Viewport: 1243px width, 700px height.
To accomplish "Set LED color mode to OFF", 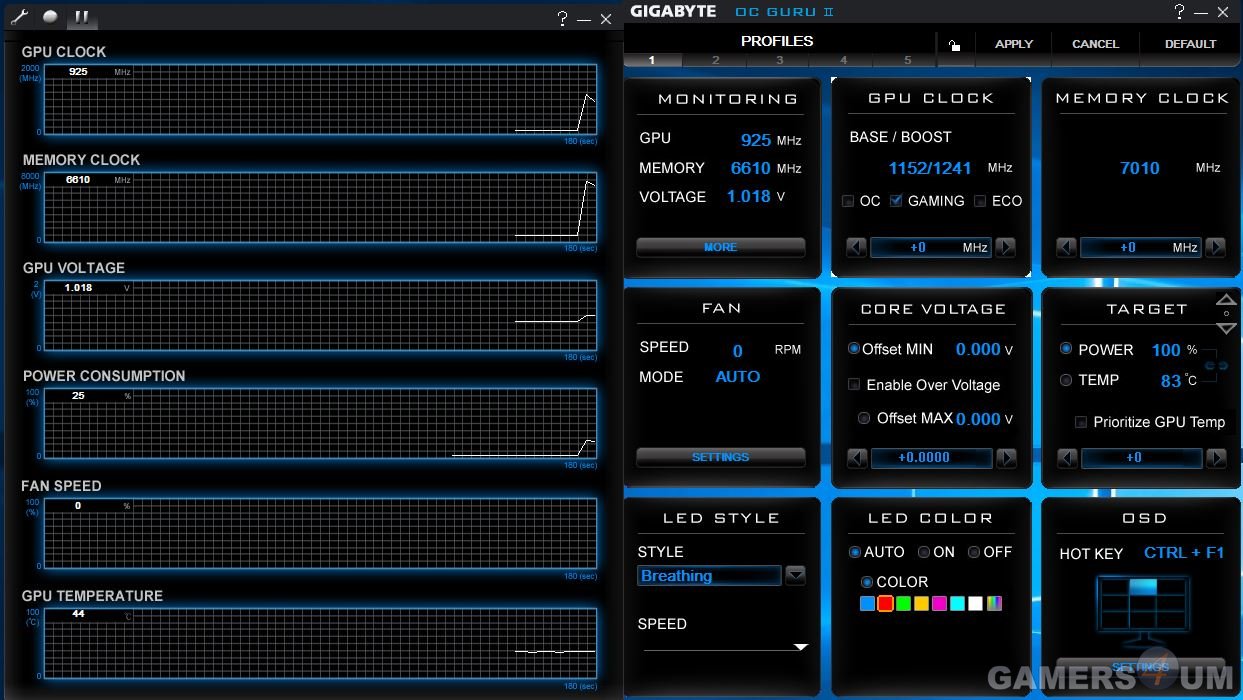I will (973, 552).
